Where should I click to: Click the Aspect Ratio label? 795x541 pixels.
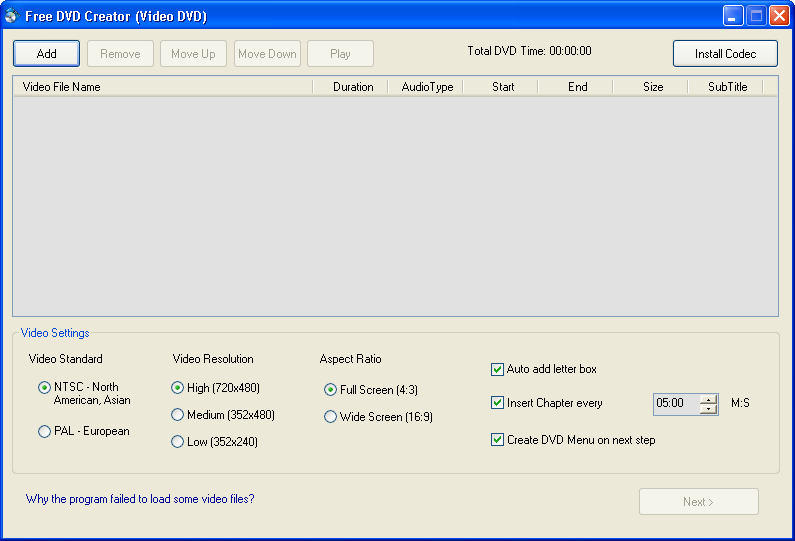point(350,359)
